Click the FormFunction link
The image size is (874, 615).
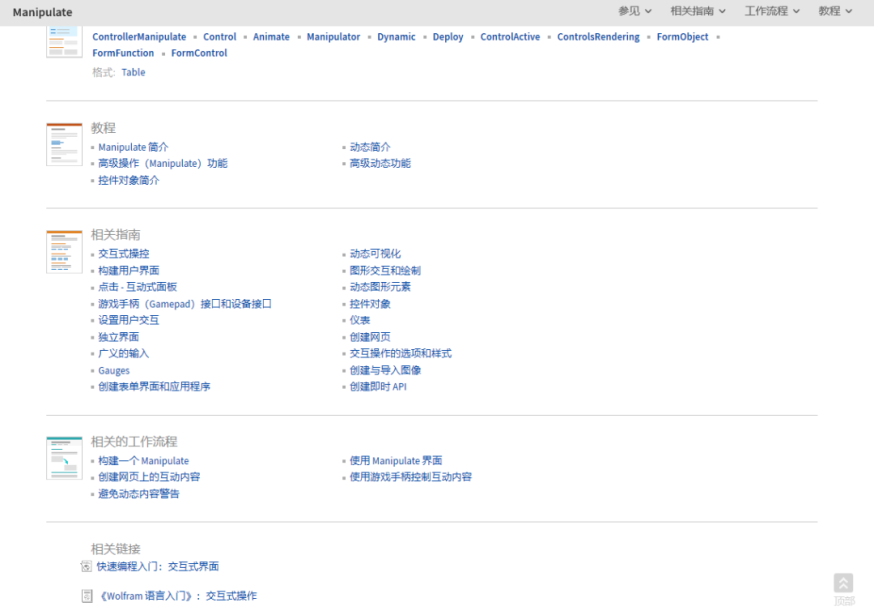coord(123,53)
